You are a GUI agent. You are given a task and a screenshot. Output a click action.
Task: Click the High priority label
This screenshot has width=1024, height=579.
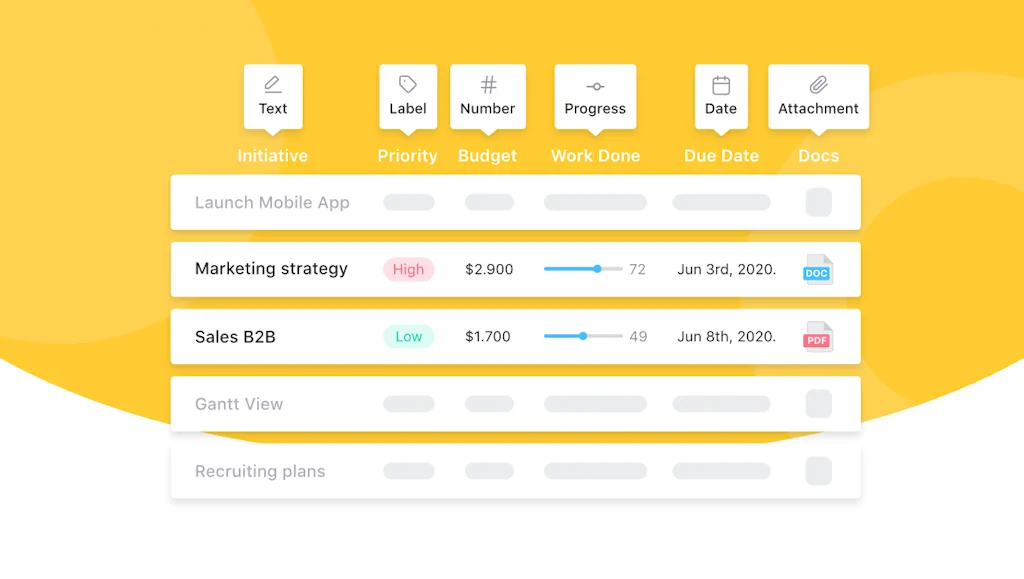408,269
